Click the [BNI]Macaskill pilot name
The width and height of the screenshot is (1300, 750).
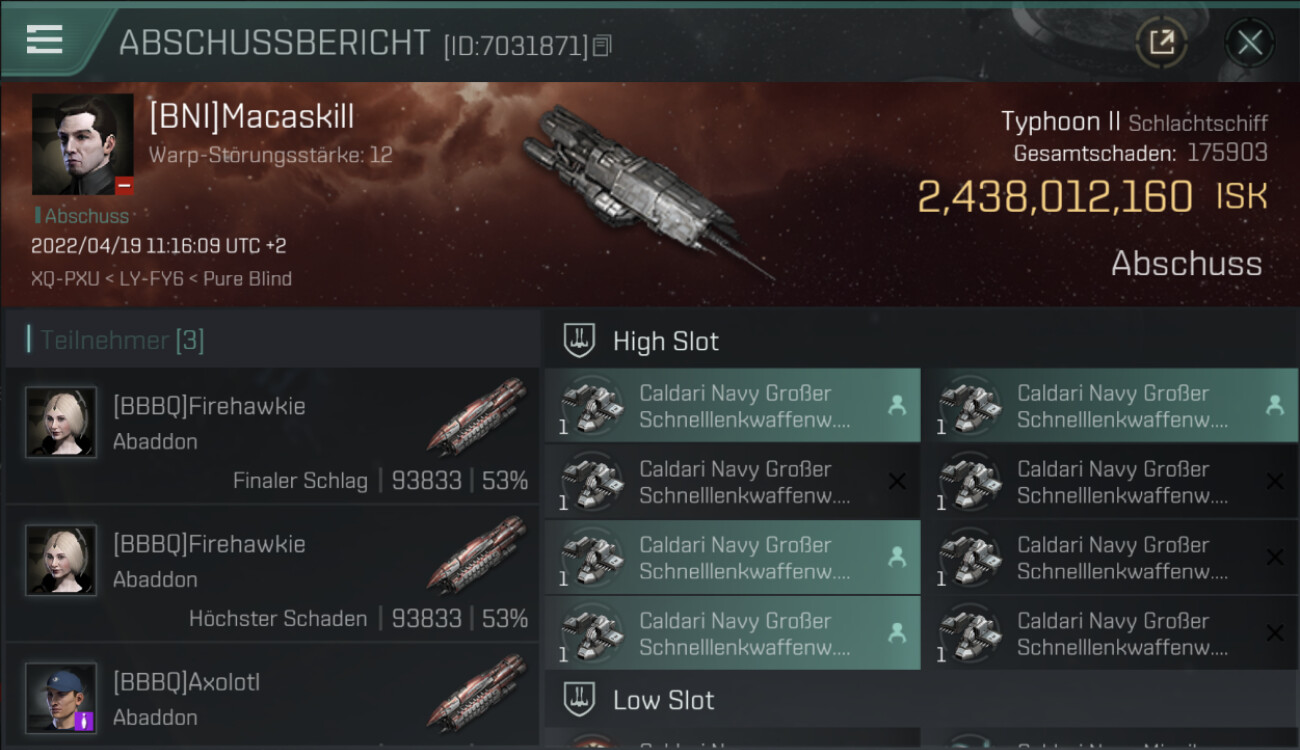click(x=251, y=117)
